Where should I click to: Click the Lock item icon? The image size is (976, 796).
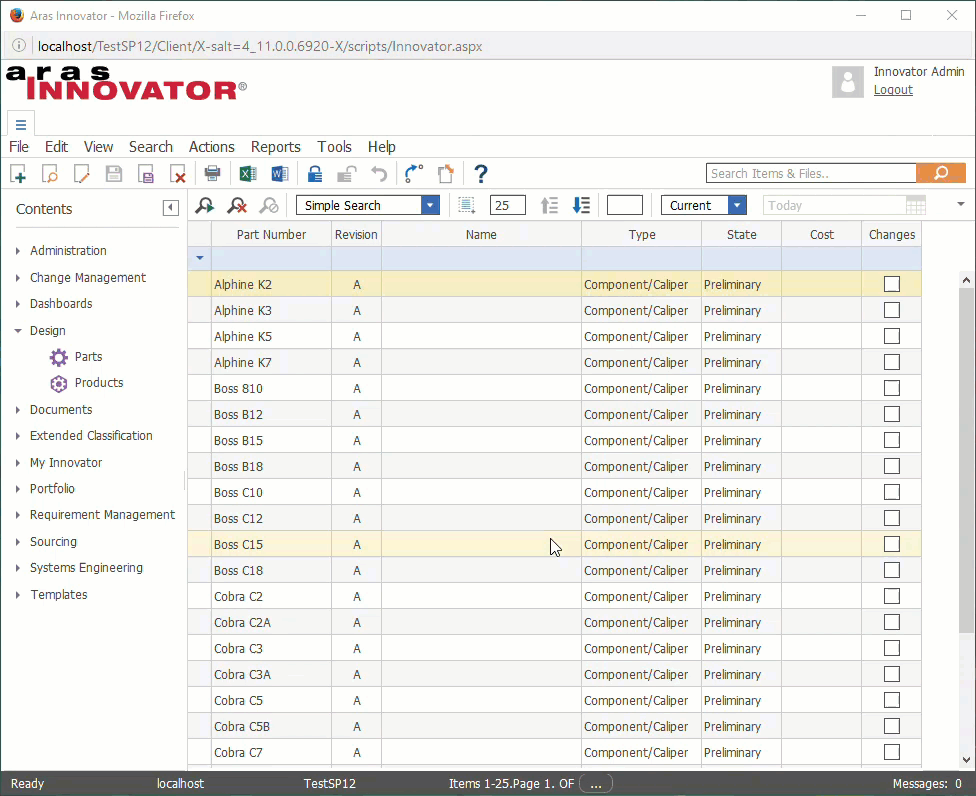315,174
